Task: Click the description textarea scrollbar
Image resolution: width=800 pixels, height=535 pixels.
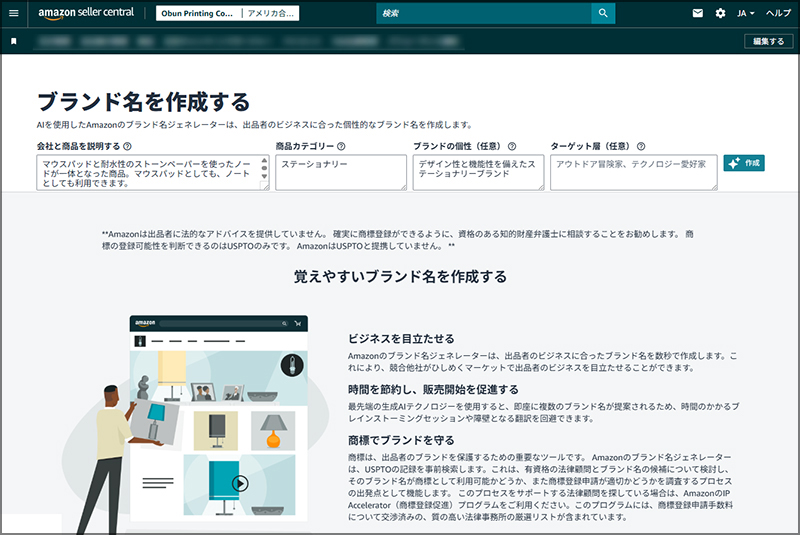Action: click(264, 169)
